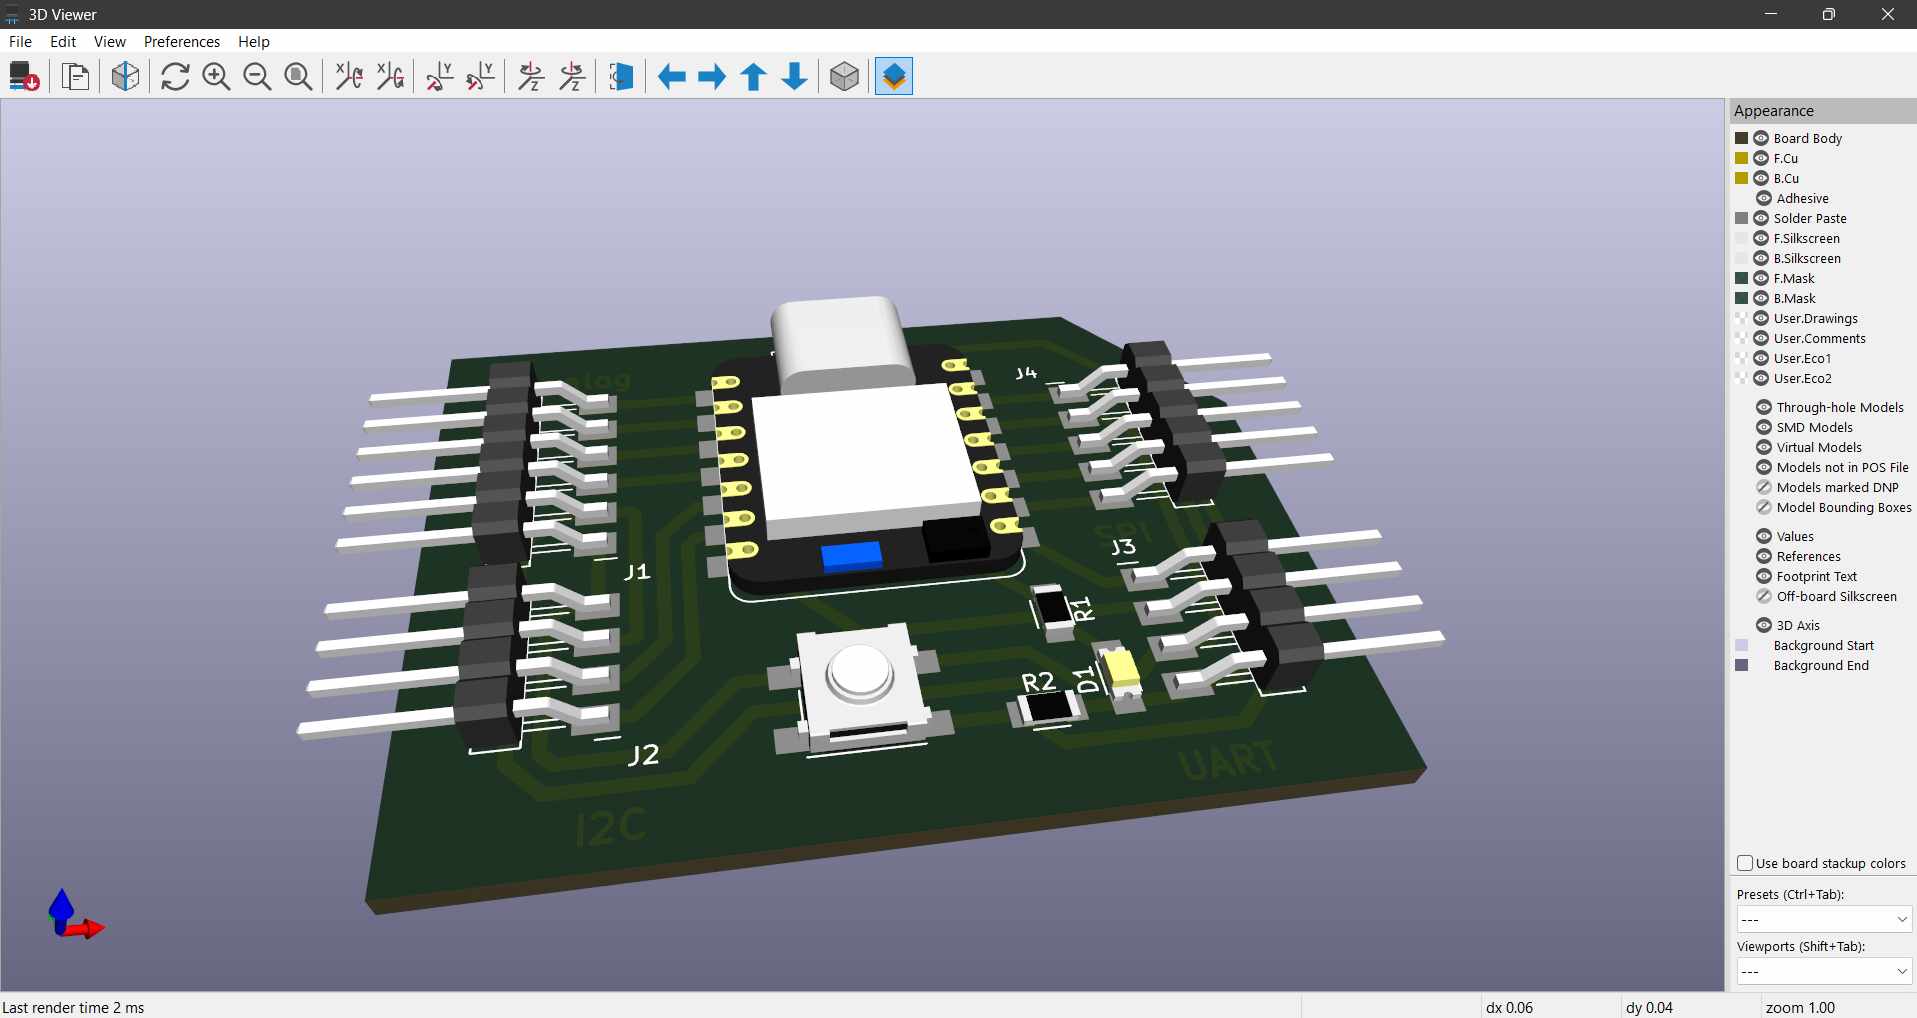Flip the board view
Viewport: 1917px width, 1018px height.
[x=621, y=76]
